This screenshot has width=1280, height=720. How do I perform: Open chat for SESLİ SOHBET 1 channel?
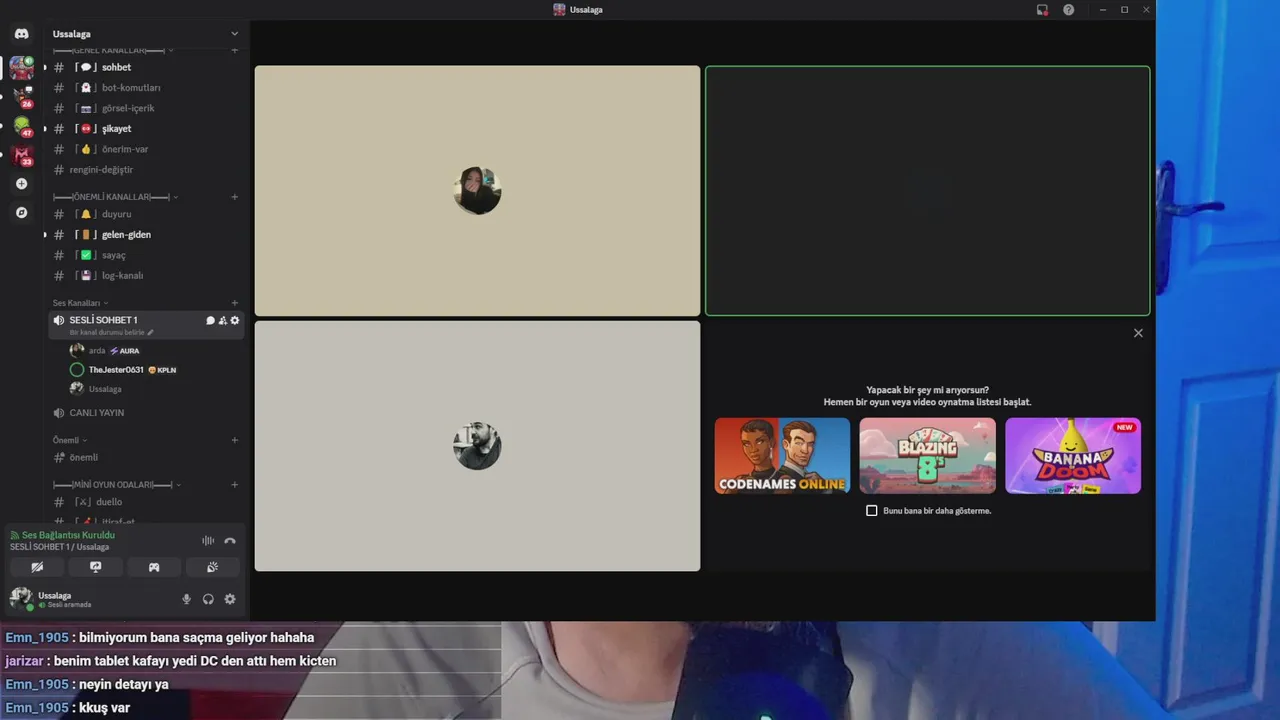coord(210,320)
